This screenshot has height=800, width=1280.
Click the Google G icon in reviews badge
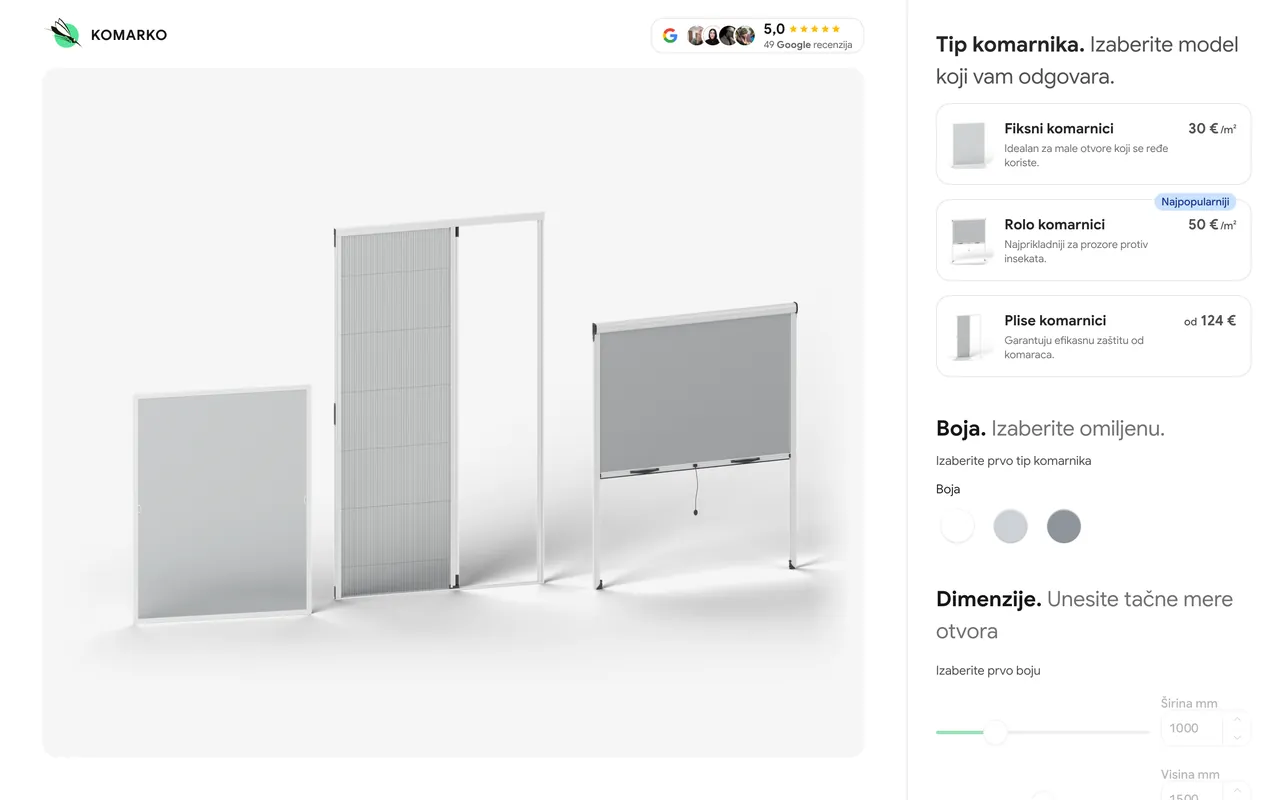tap(670, 36)
